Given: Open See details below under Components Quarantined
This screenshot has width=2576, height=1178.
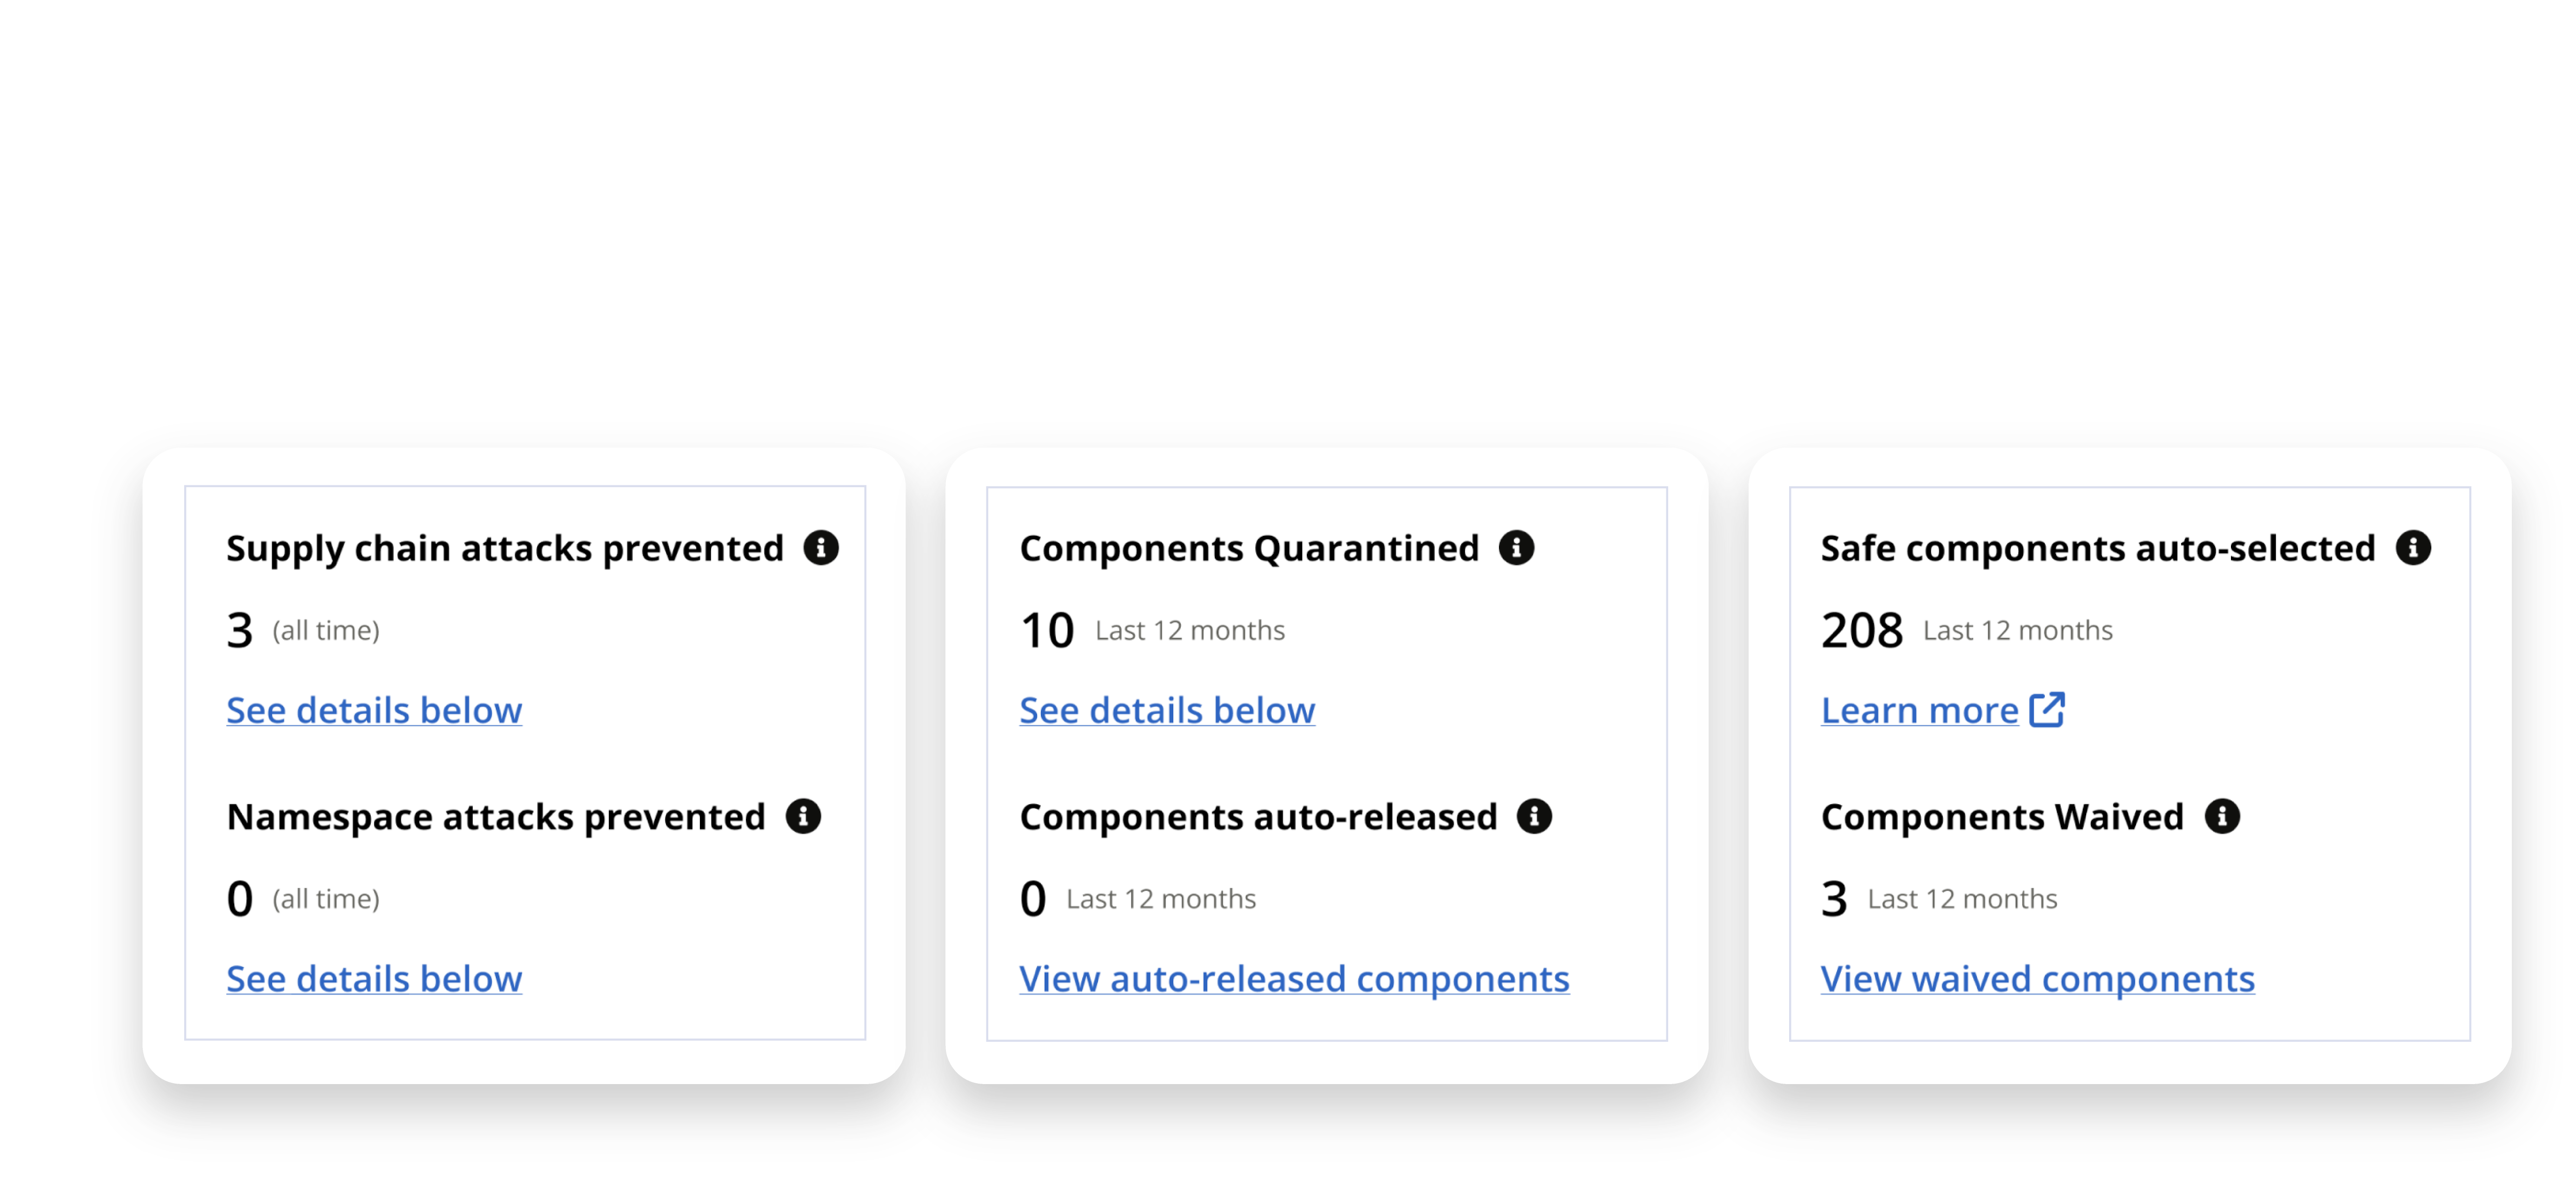Looking at the screenshot, I should [1166, 710].
